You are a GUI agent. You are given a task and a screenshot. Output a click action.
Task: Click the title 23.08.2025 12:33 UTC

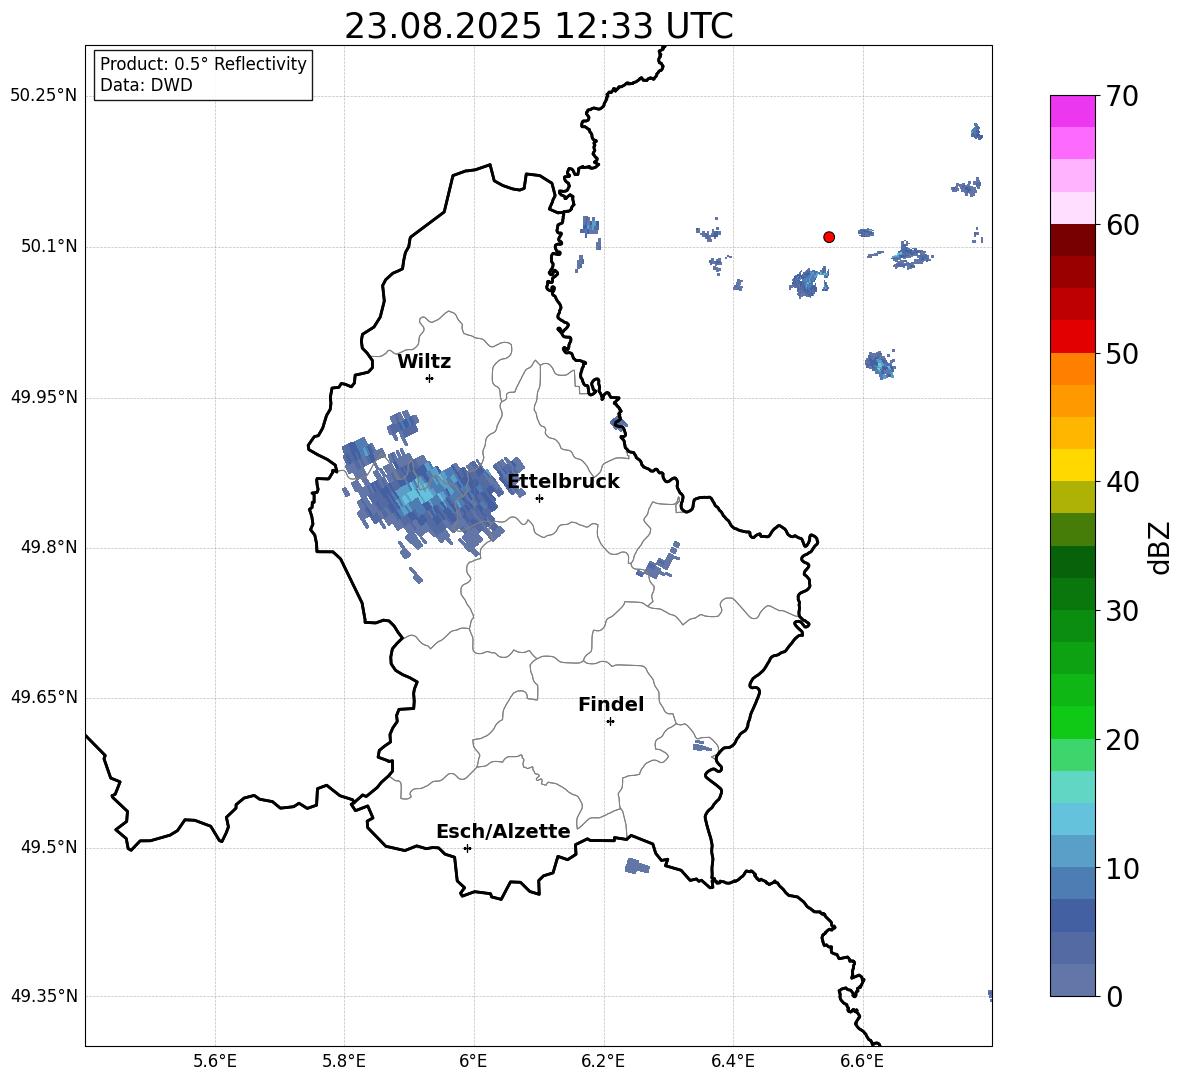[538, 26]
